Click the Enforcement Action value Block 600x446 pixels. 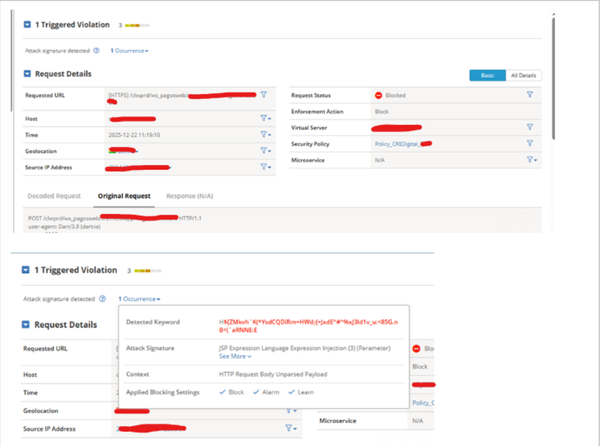pos(382,111)
